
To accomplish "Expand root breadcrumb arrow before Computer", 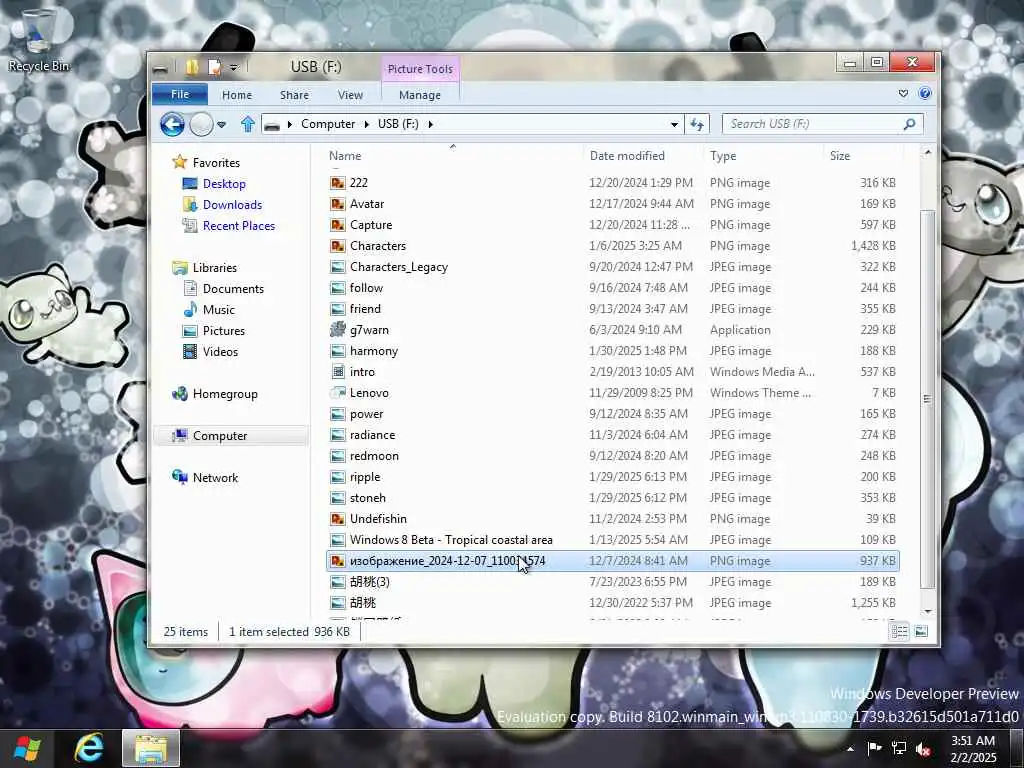I will 289,124.
